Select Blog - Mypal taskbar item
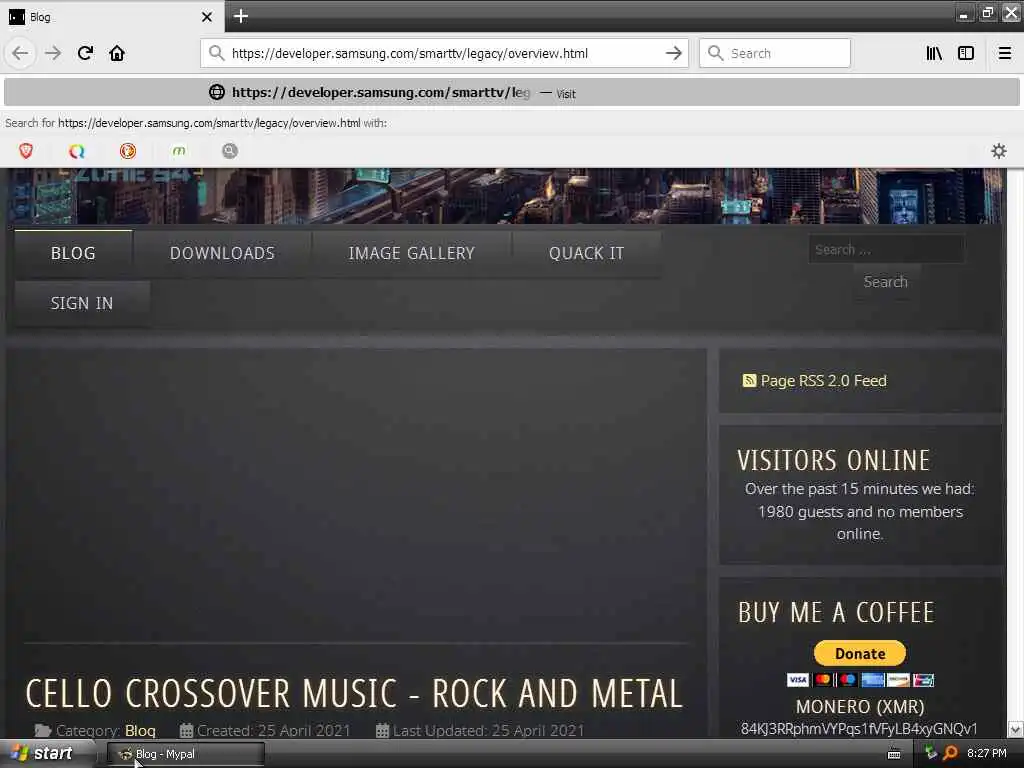1024x768 pixels. pyautogui.click(x=186, y=754)
